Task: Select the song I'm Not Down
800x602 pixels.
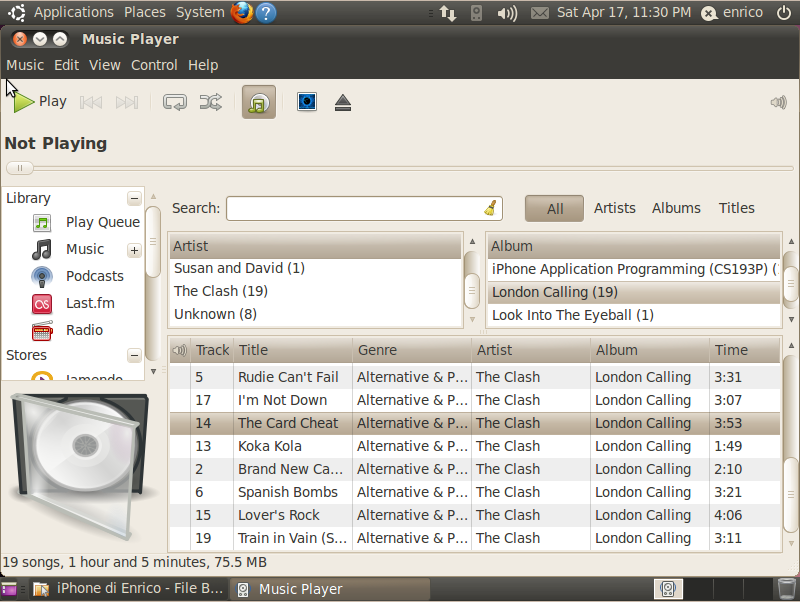Action: tap(475, 400)
